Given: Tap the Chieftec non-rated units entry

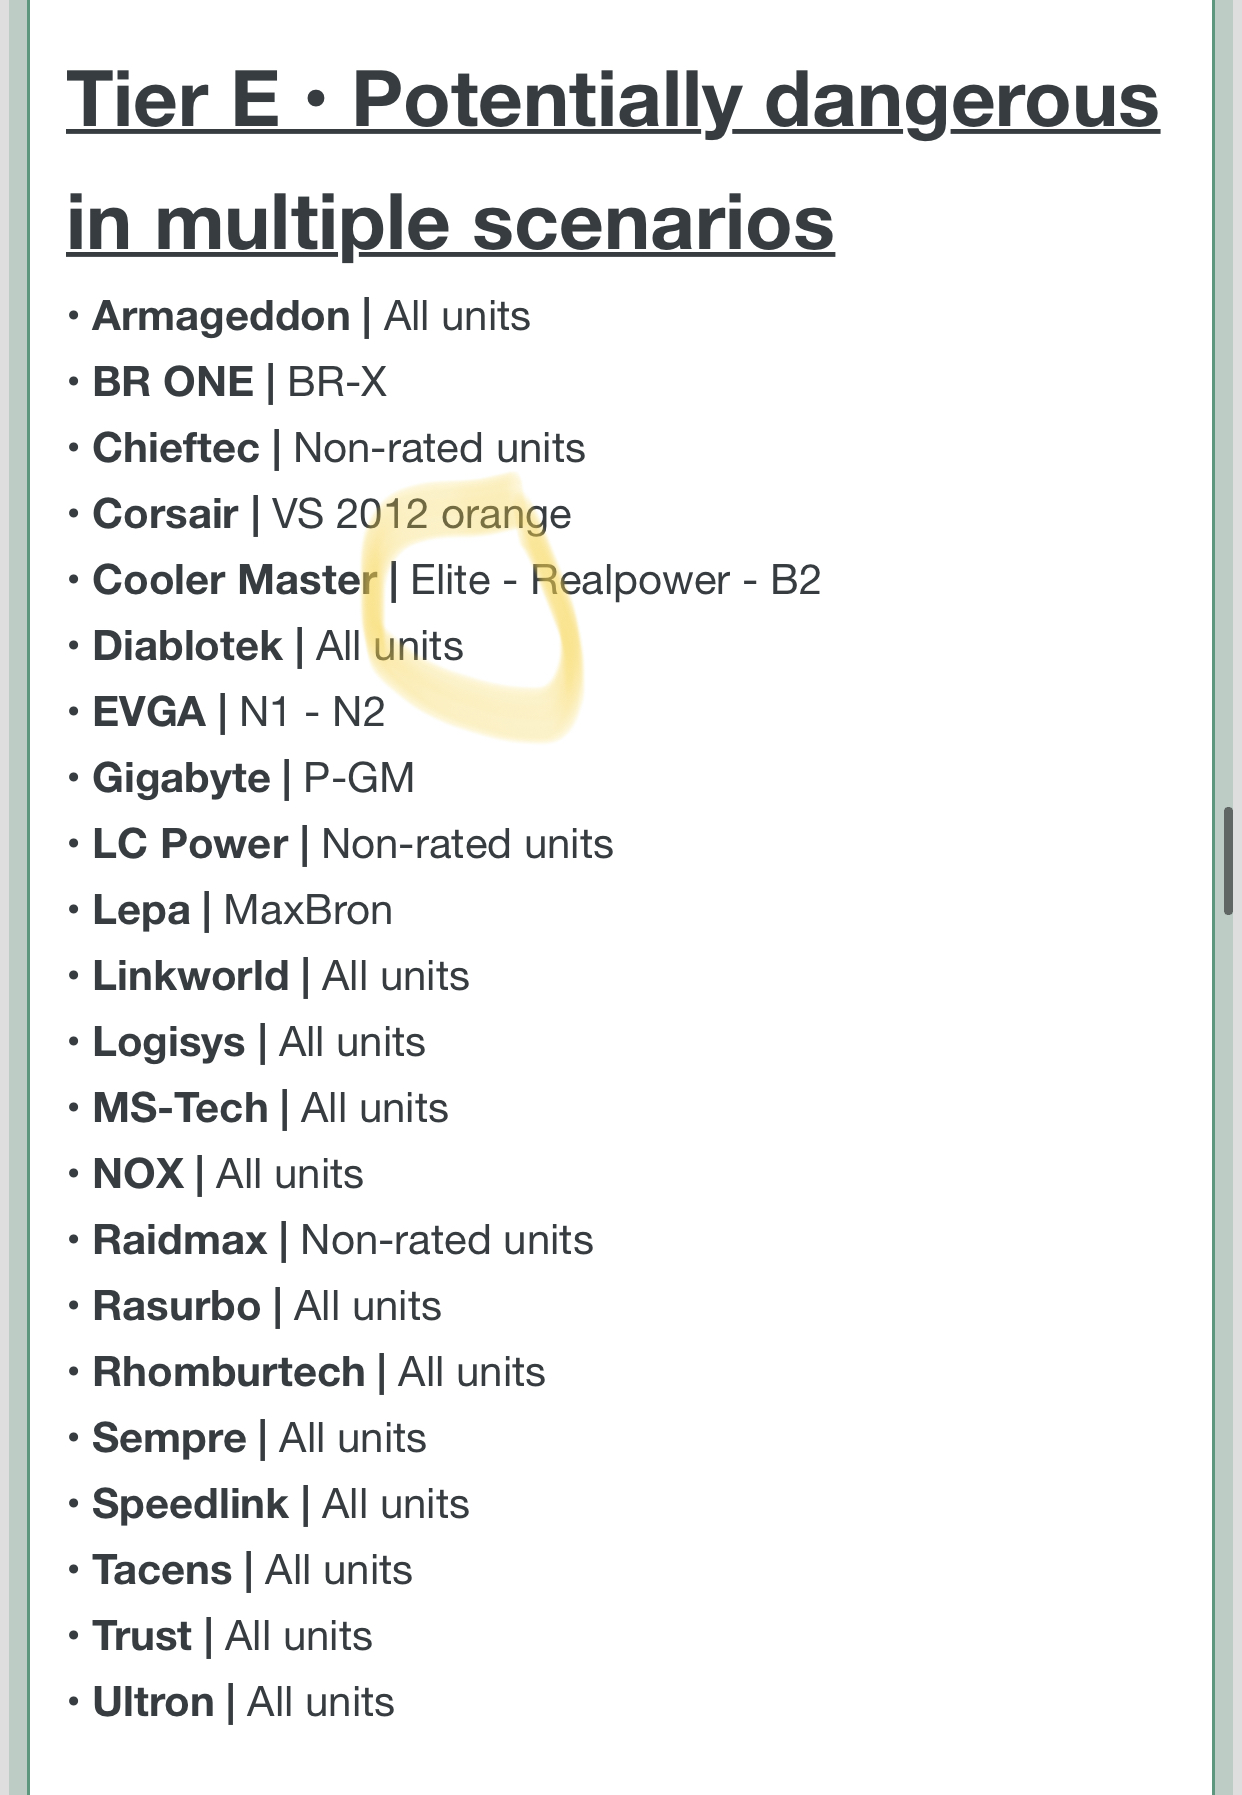Looking at the screenshot, I should coord(338,449).
